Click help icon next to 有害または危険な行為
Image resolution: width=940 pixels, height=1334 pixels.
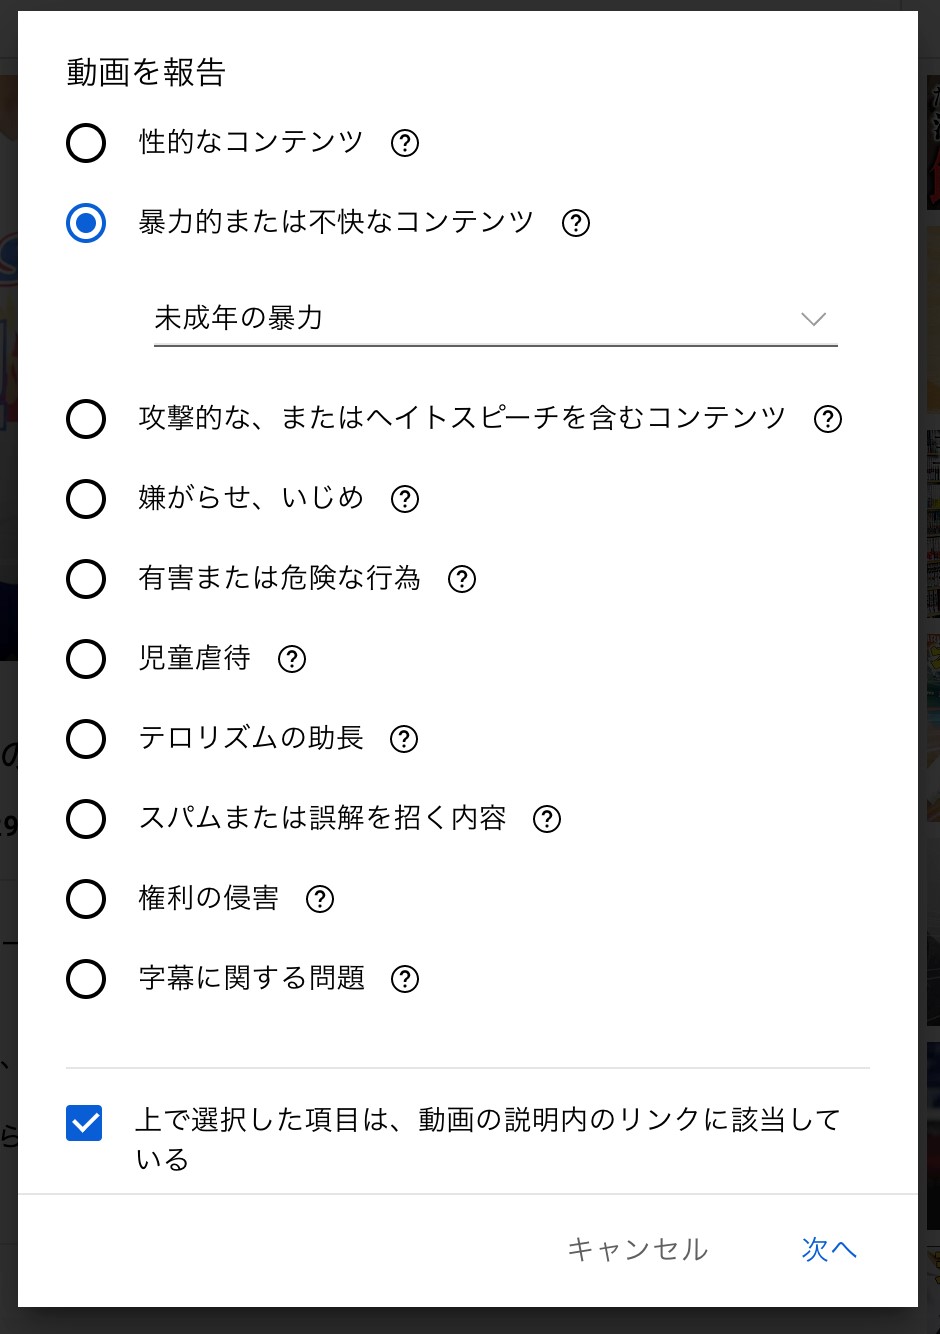tap(462, 579)
